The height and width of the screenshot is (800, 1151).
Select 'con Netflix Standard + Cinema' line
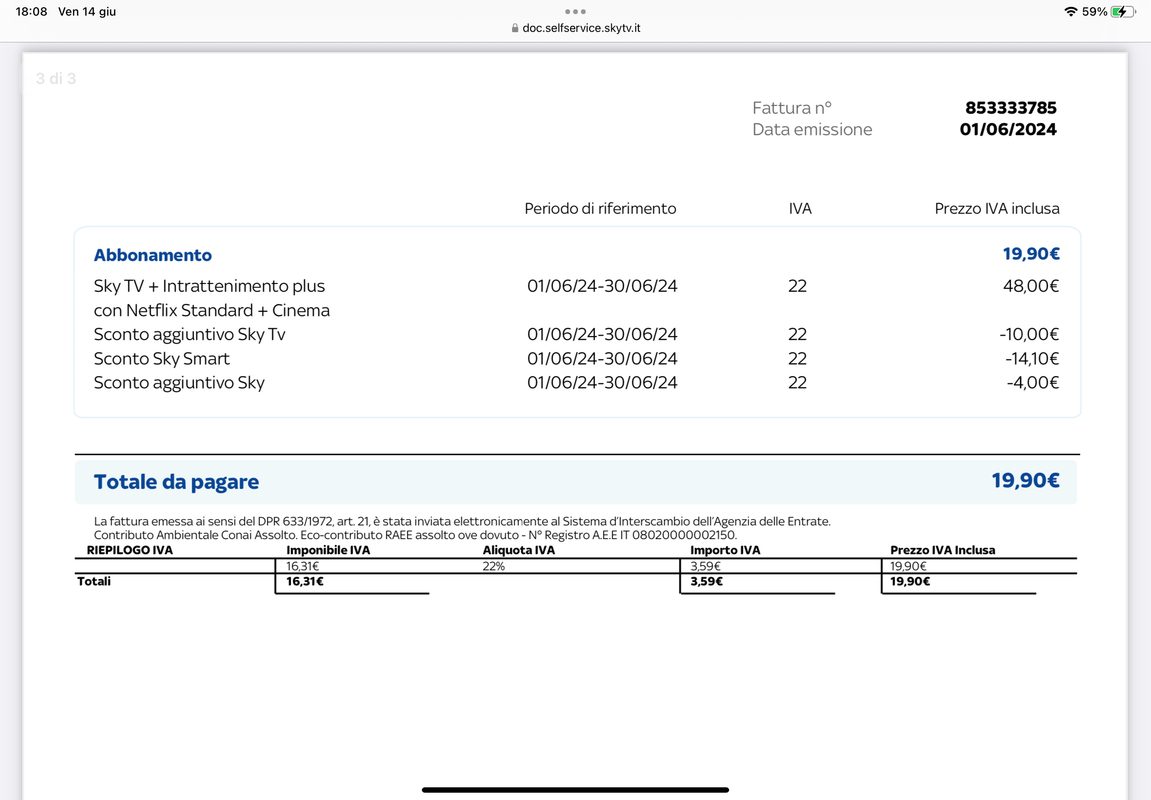click(212, 310)
